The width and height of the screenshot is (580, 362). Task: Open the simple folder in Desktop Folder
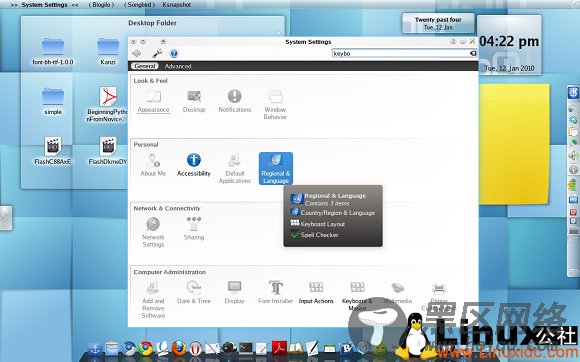[53, 101]
